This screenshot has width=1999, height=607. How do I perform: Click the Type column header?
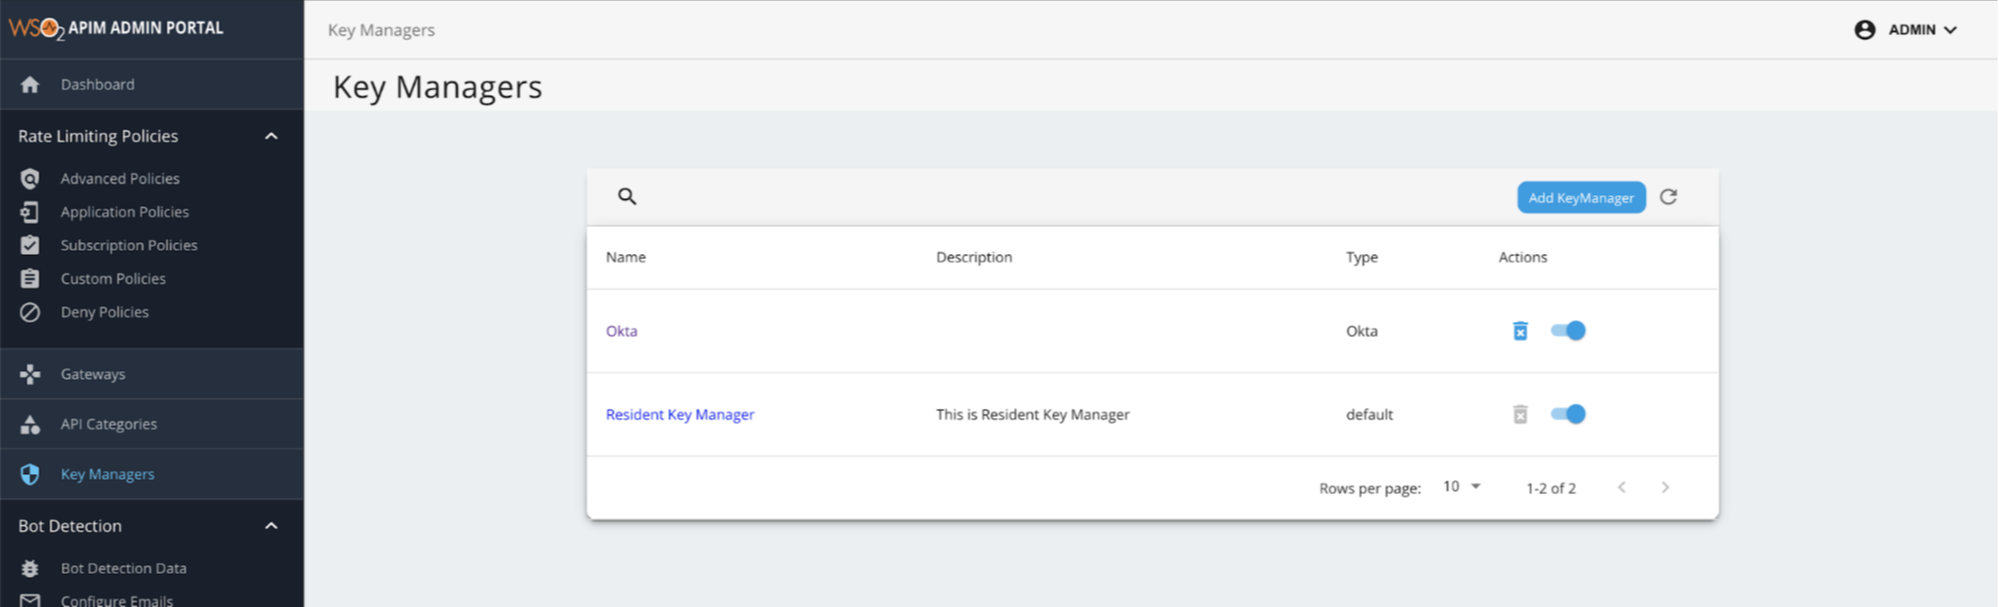(1362, 257)
